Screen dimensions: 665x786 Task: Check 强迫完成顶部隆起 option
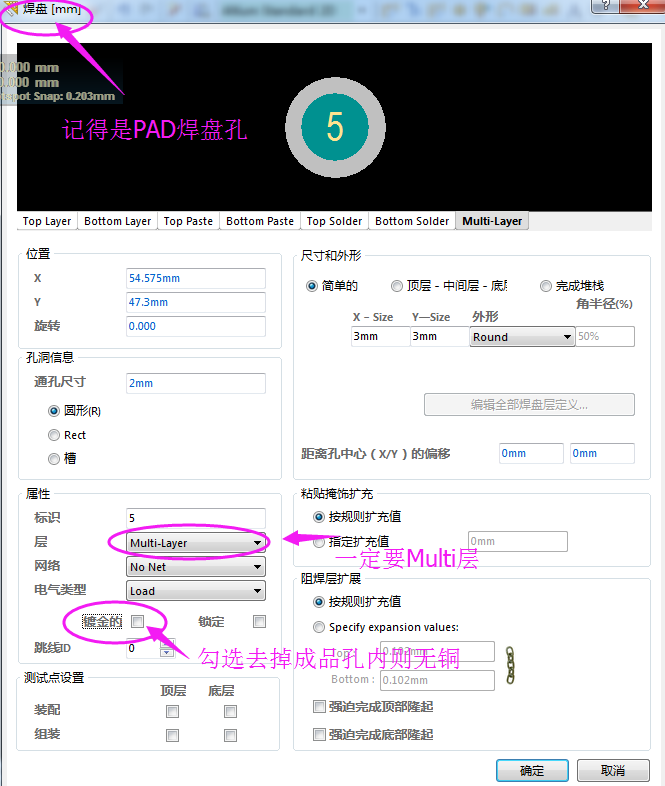(319, 707)
